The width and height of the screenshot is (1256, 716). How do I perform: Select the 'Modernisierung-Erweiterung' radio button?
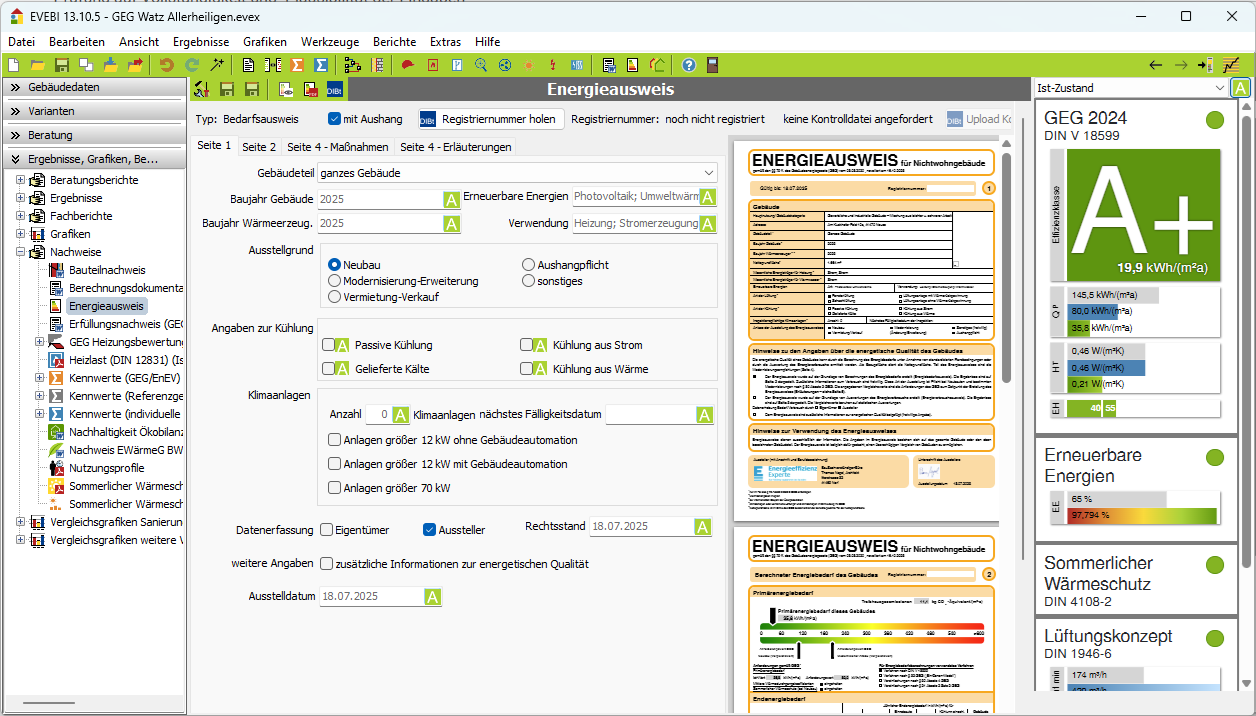[x=335, y=281]
